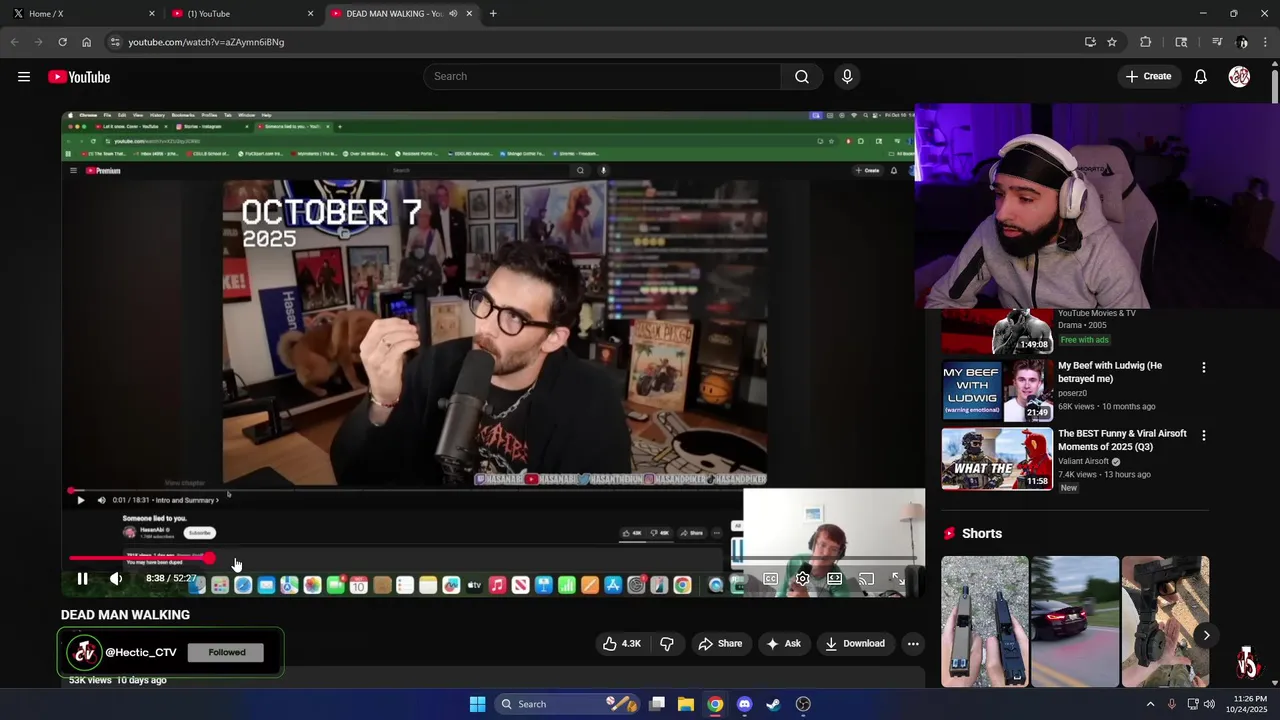Viewport: 1280px width, 720px height.
Task: Open Chrome media controls icon
Action: 1217,42
